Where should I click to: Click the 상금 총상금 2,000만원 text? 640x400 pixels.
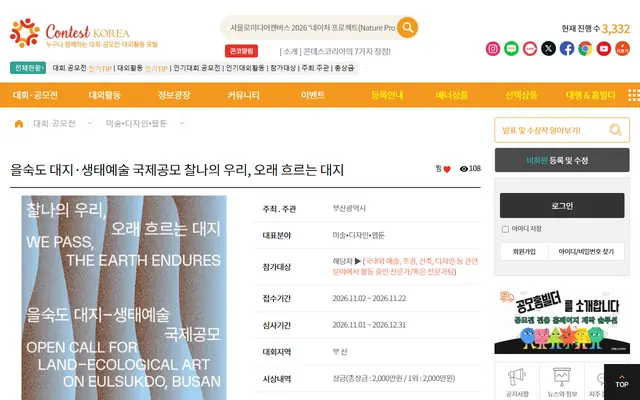point(393,378)
